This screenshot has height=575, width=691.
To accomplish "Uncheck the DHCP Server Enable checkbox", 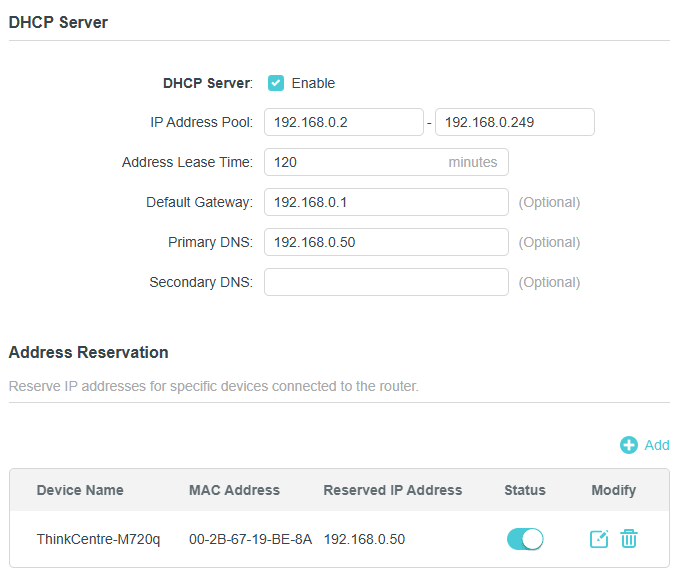I will [x=276, y=83].
